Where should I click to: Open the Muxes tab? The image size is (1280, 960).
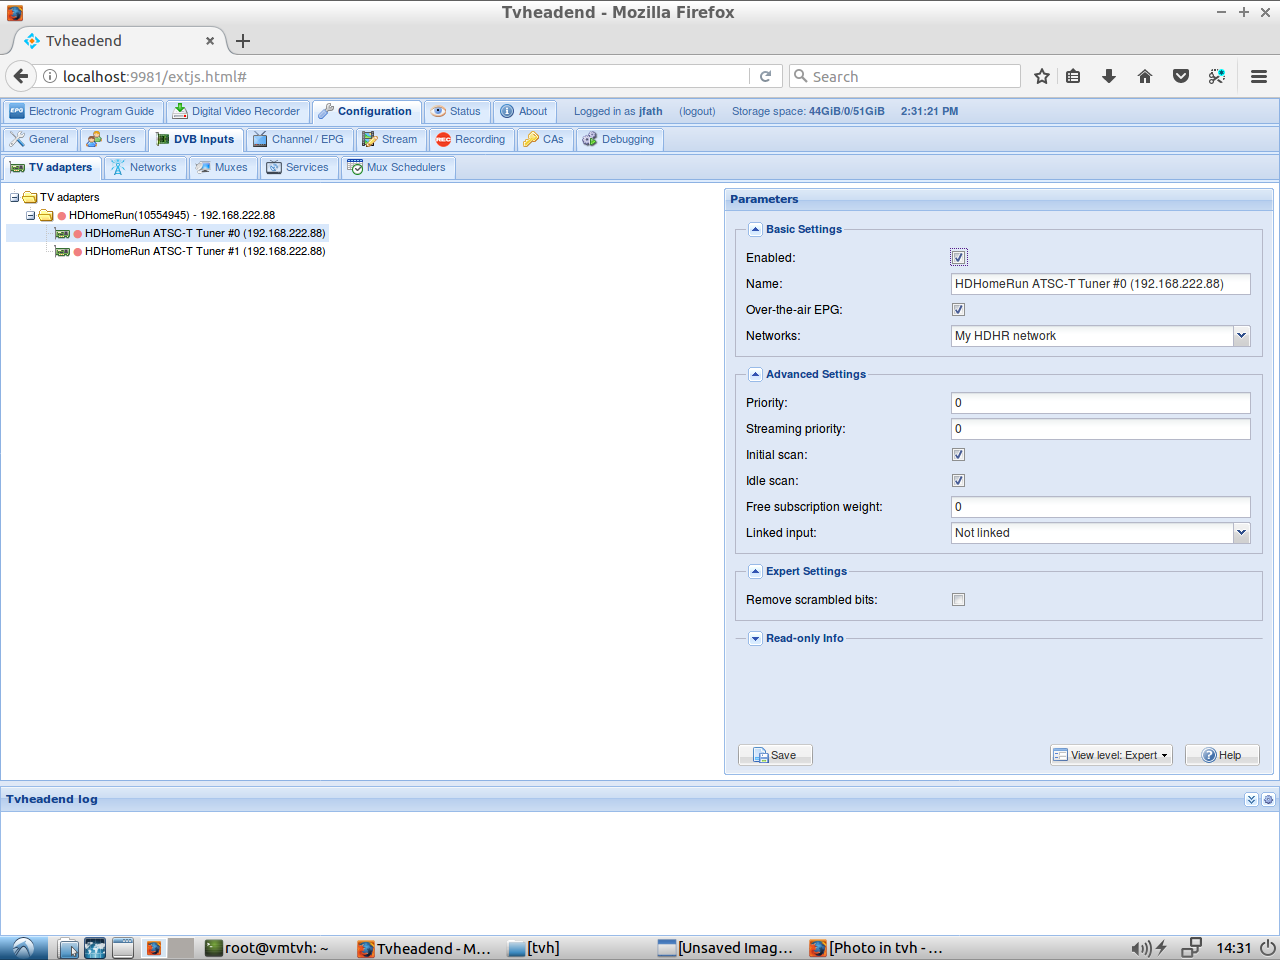(222, 167)
